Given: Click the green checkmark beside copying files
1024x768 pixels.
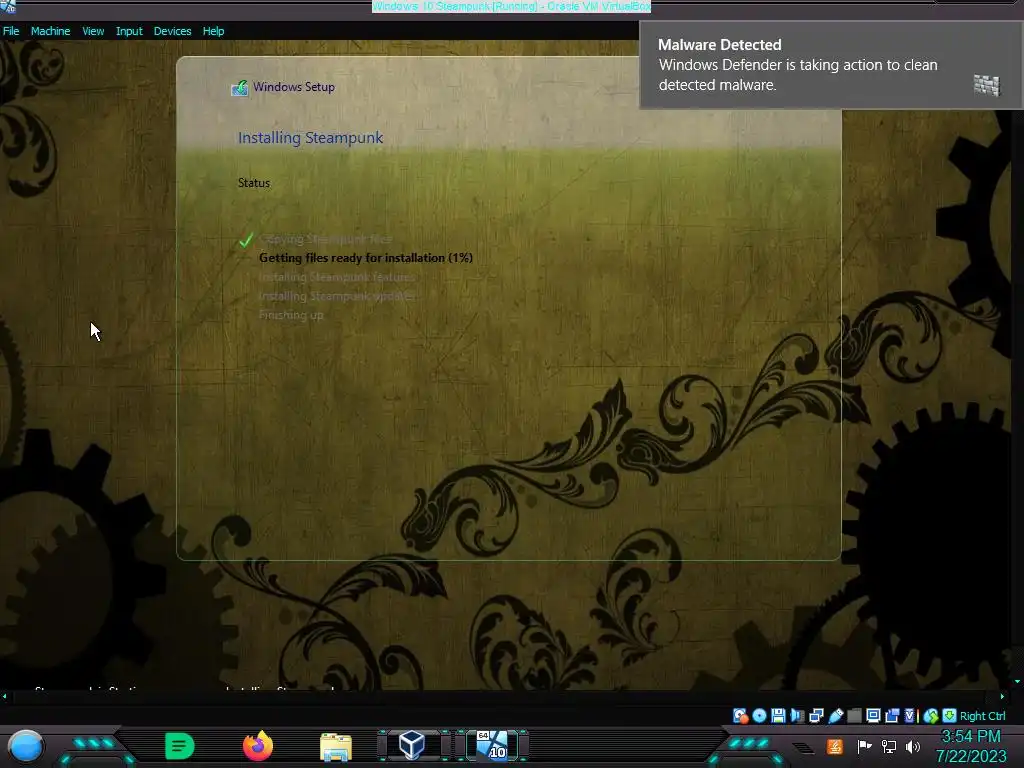Looking at the screenshot, I should tap(246, 240).
